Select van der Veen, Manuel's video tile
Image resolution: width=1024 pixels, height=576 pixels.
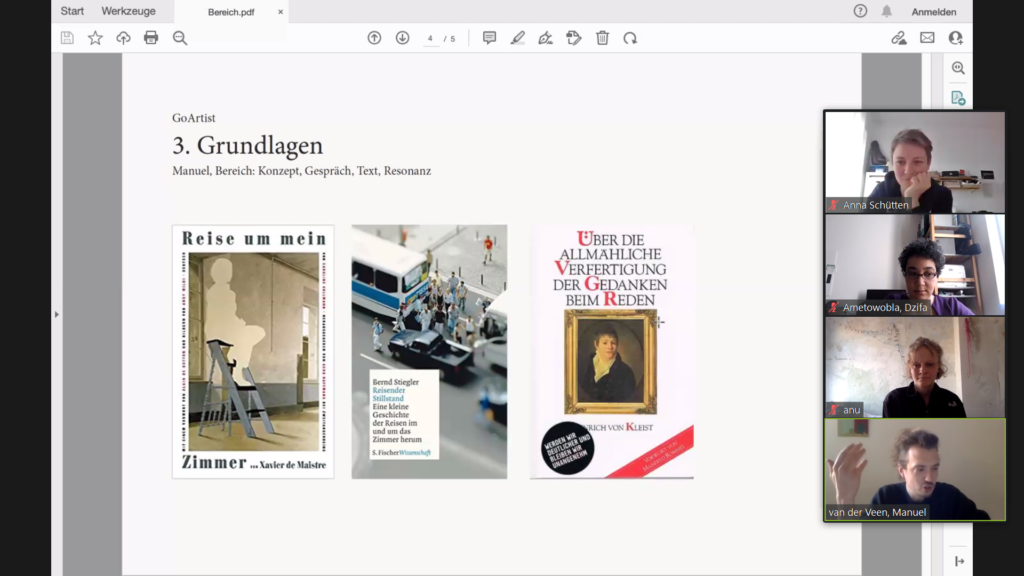click(914, 470)
